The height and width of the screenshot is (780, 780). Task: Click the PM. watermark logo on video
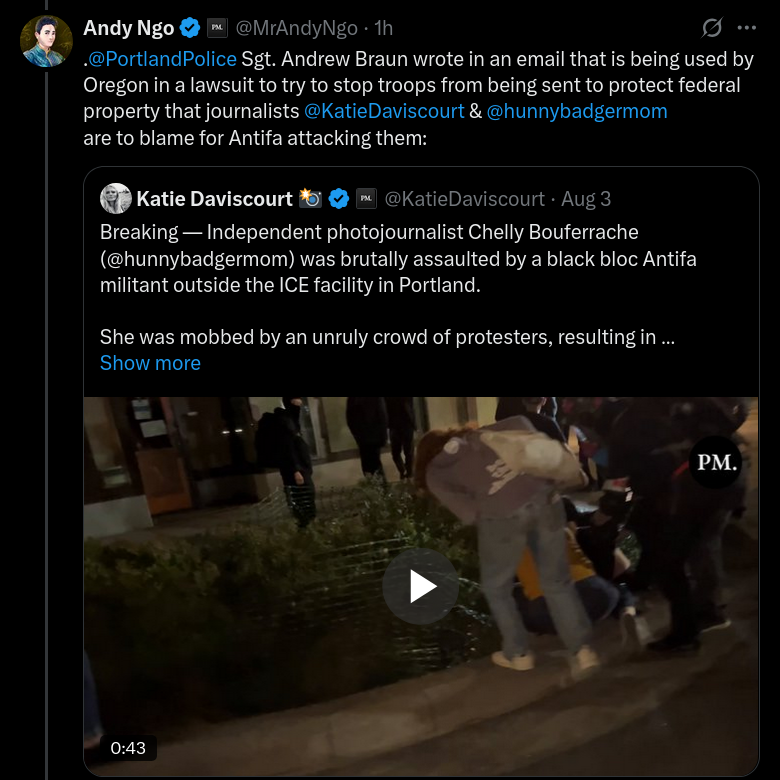pyautogui.click(x=715, y=462)
